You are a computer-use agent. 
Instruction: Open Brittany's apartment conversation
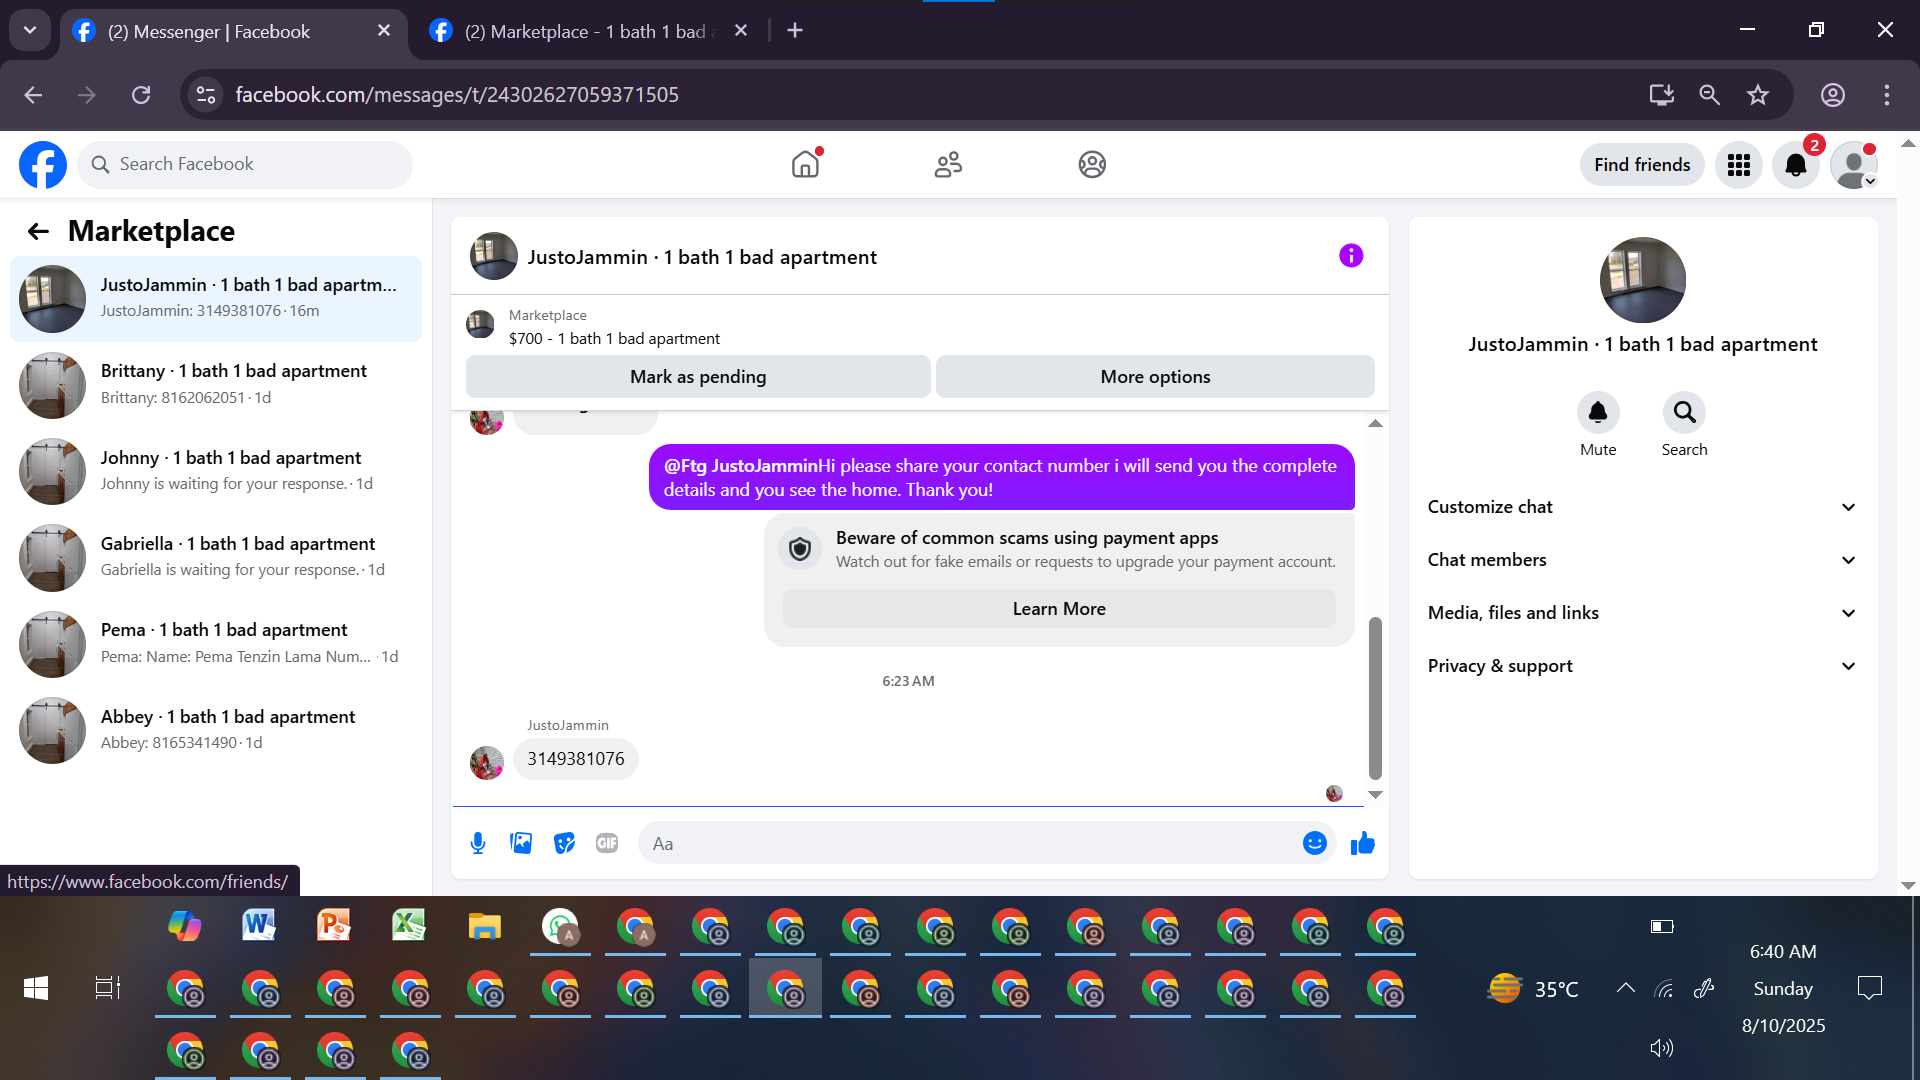(215, 384)
